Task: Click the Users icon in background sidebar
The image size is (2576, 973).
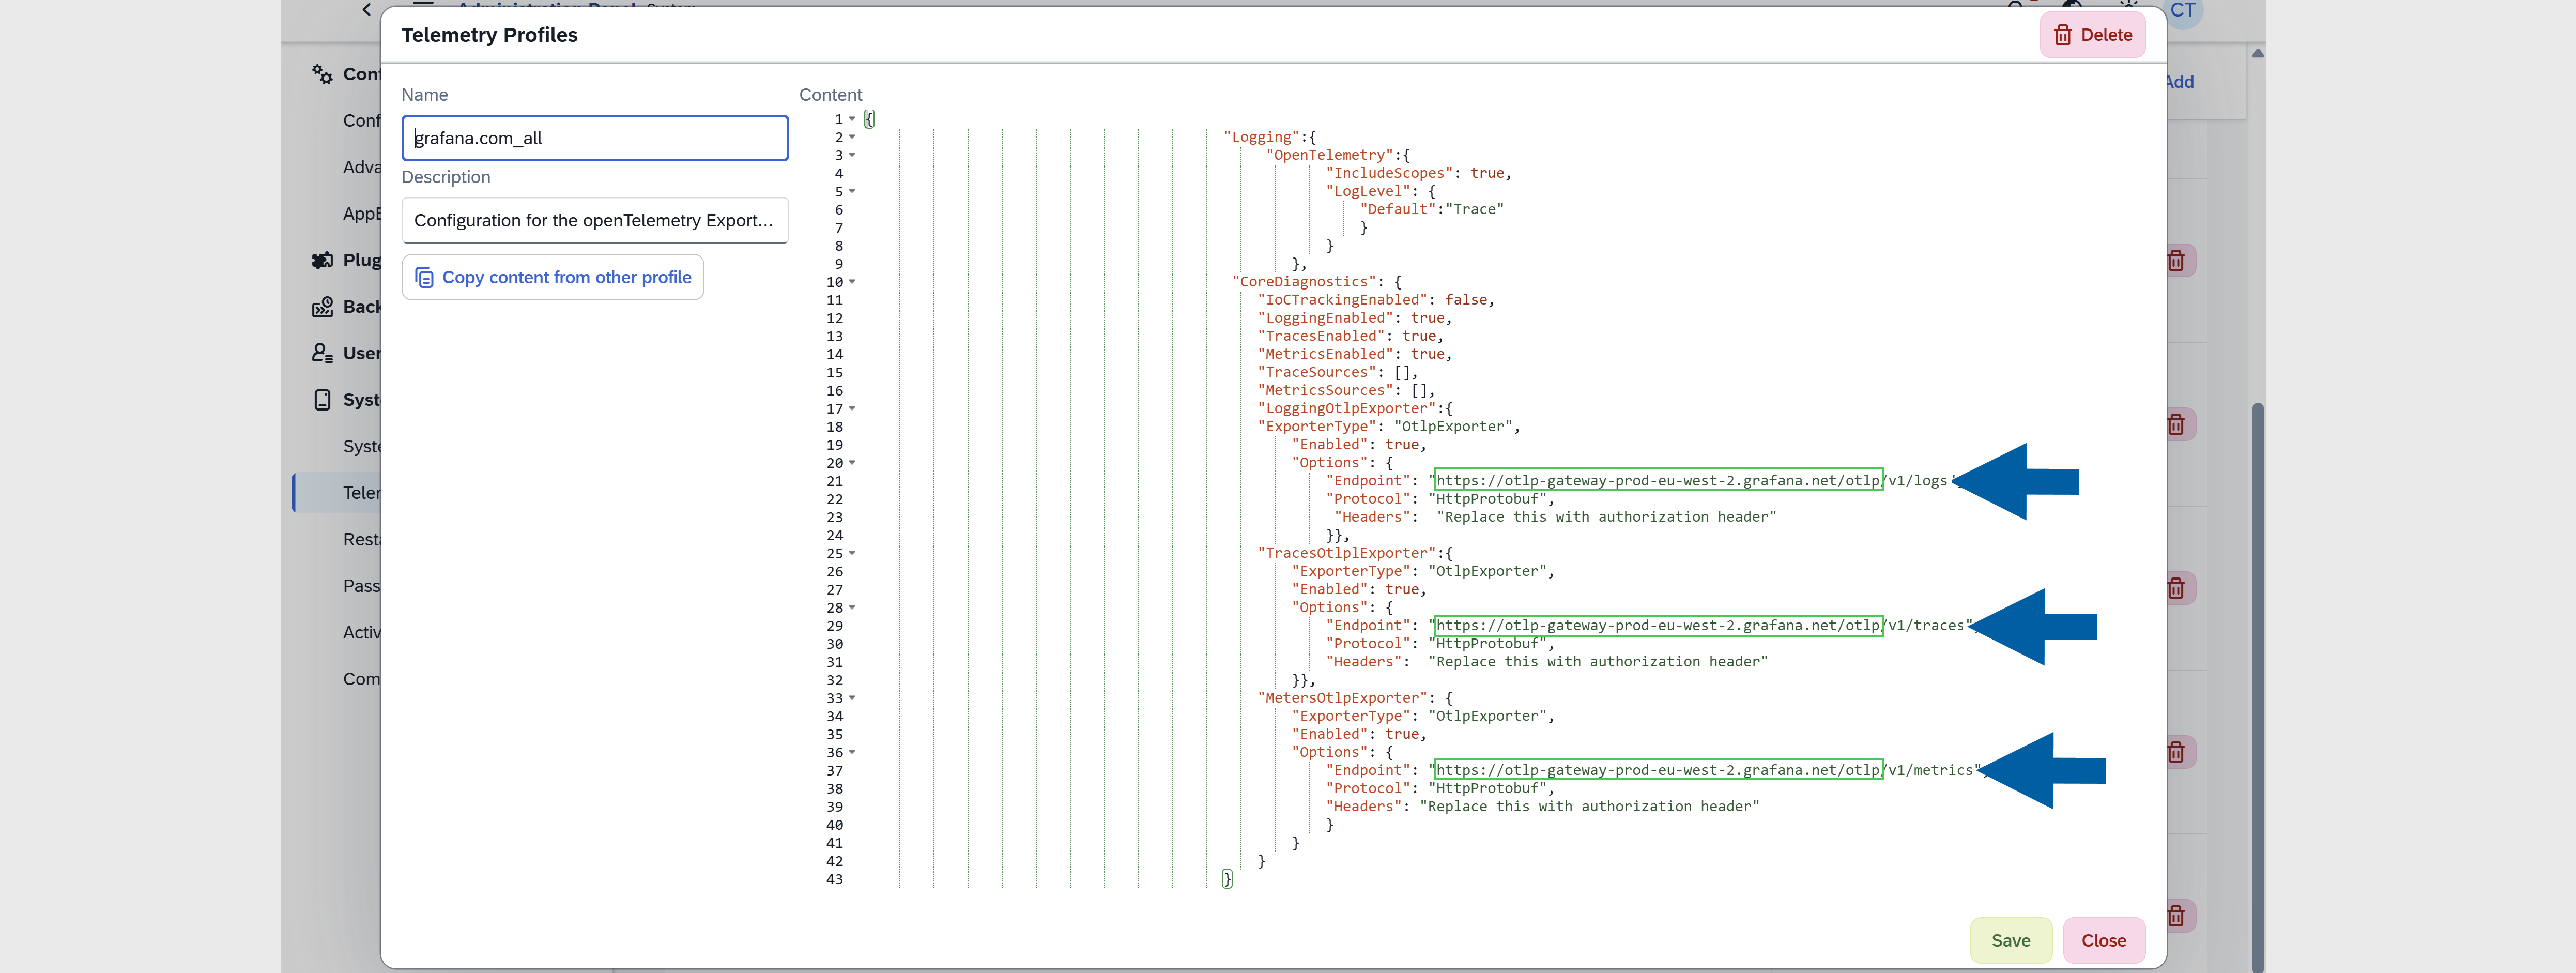Action: point(322,353)
